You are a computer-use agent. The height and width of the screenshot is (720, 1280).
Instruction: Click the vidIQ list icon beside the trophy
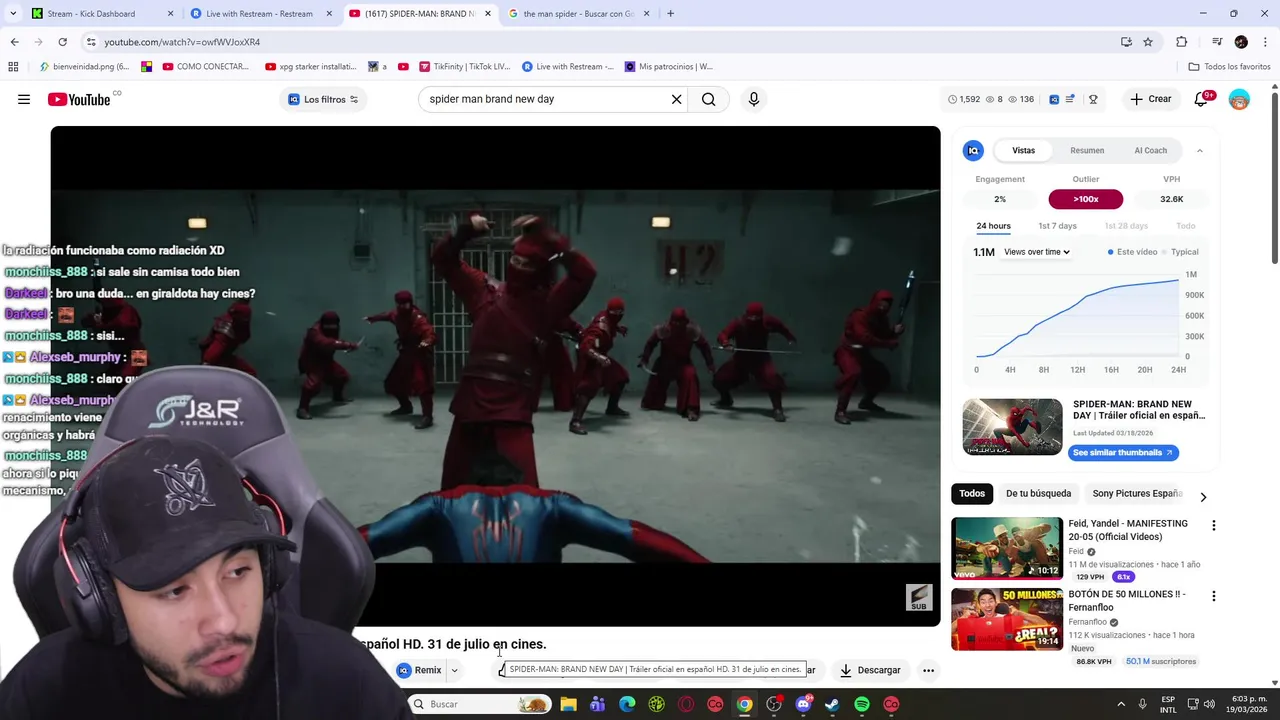point(1070,99)
